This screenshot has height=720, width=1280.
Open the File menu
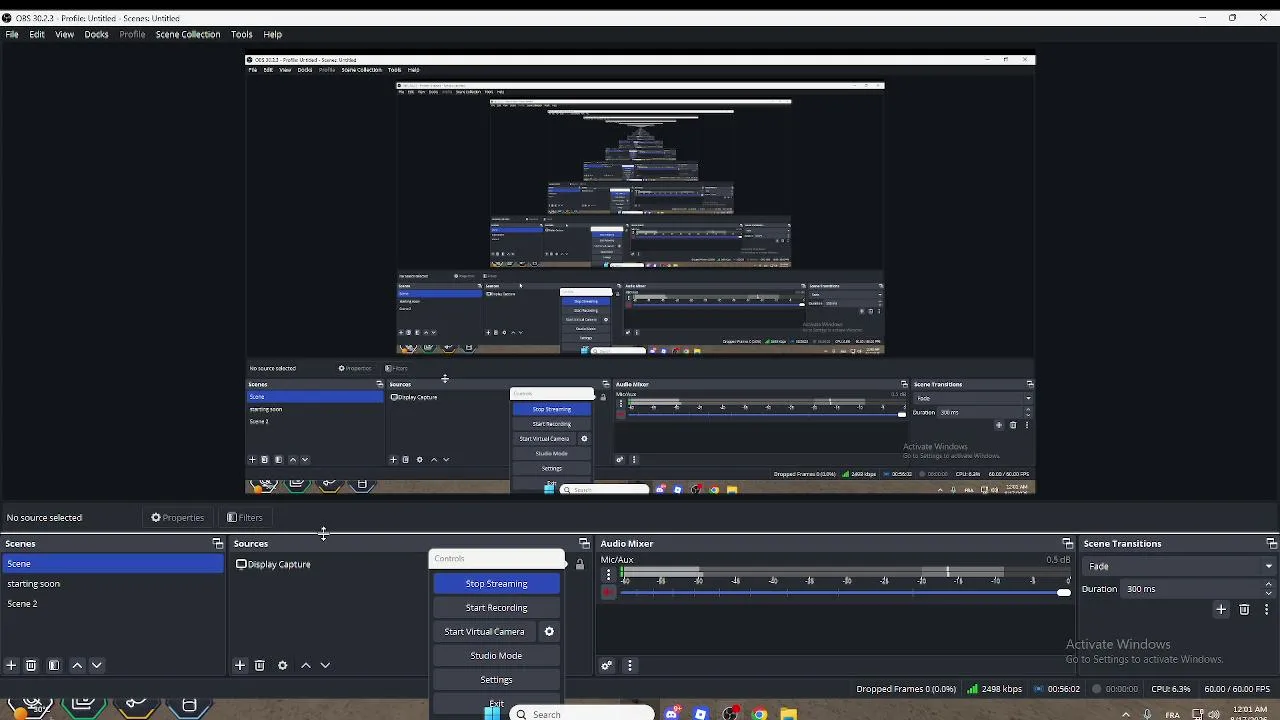tap(12, 34)
